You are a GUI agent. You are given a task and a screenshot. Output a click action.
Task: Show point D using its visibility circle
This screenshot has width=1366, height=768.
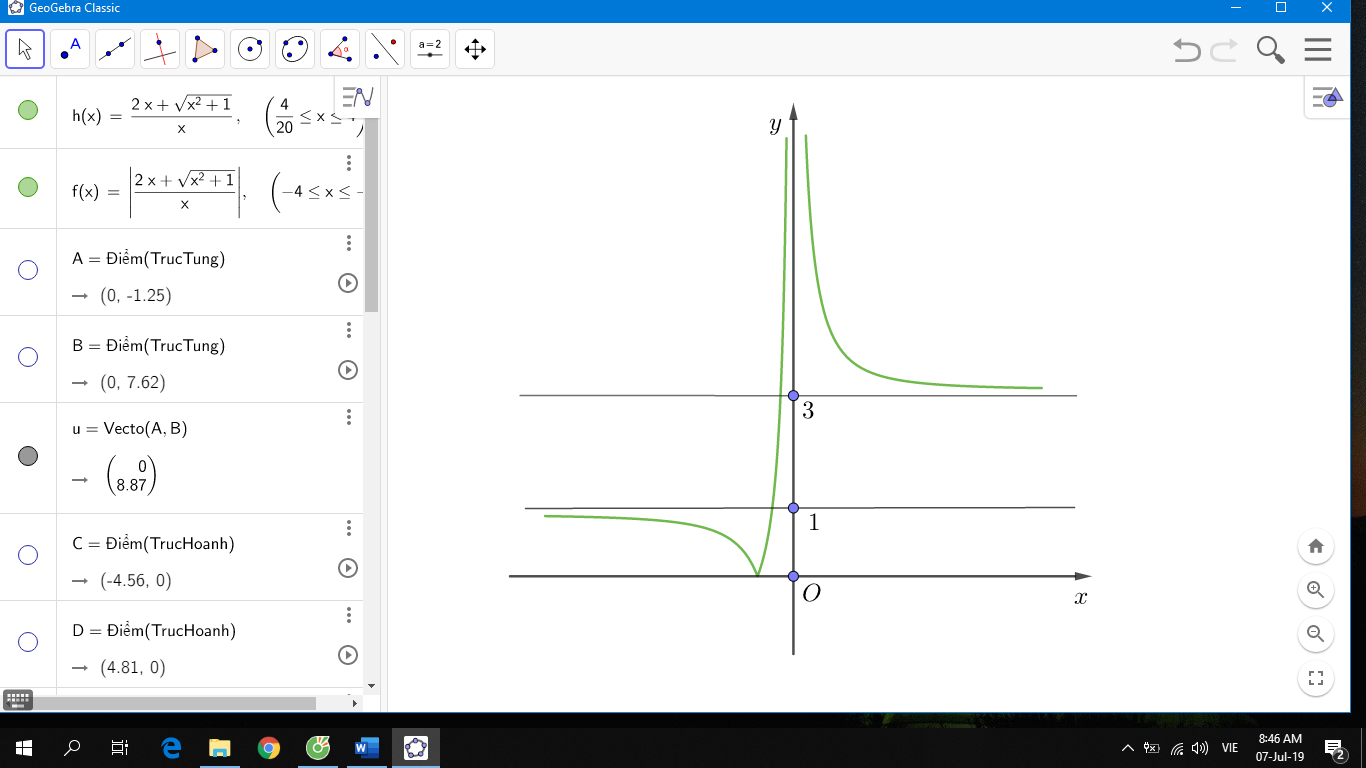28,642
